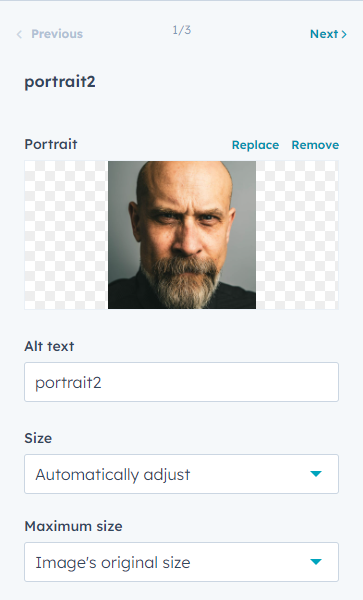Click the checkerboard area right of the portrait

[297, 235]
